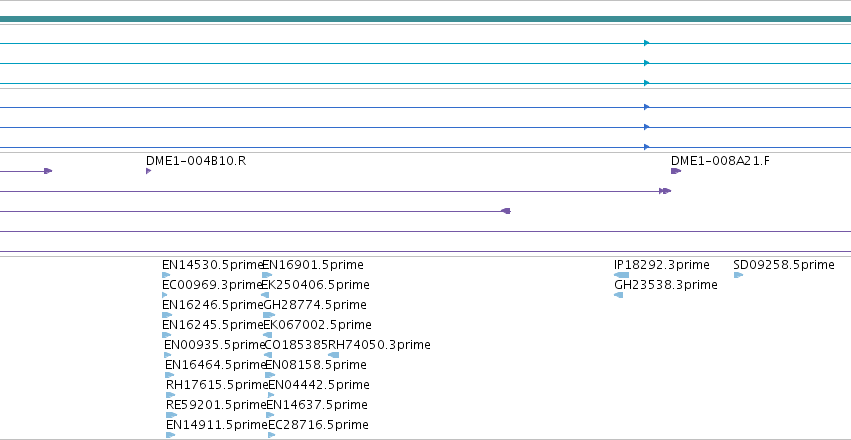This screenshot has width=851, height=440.
Task: Click the GH23538.3prime arrow glyph
Action: click(619, 295)
